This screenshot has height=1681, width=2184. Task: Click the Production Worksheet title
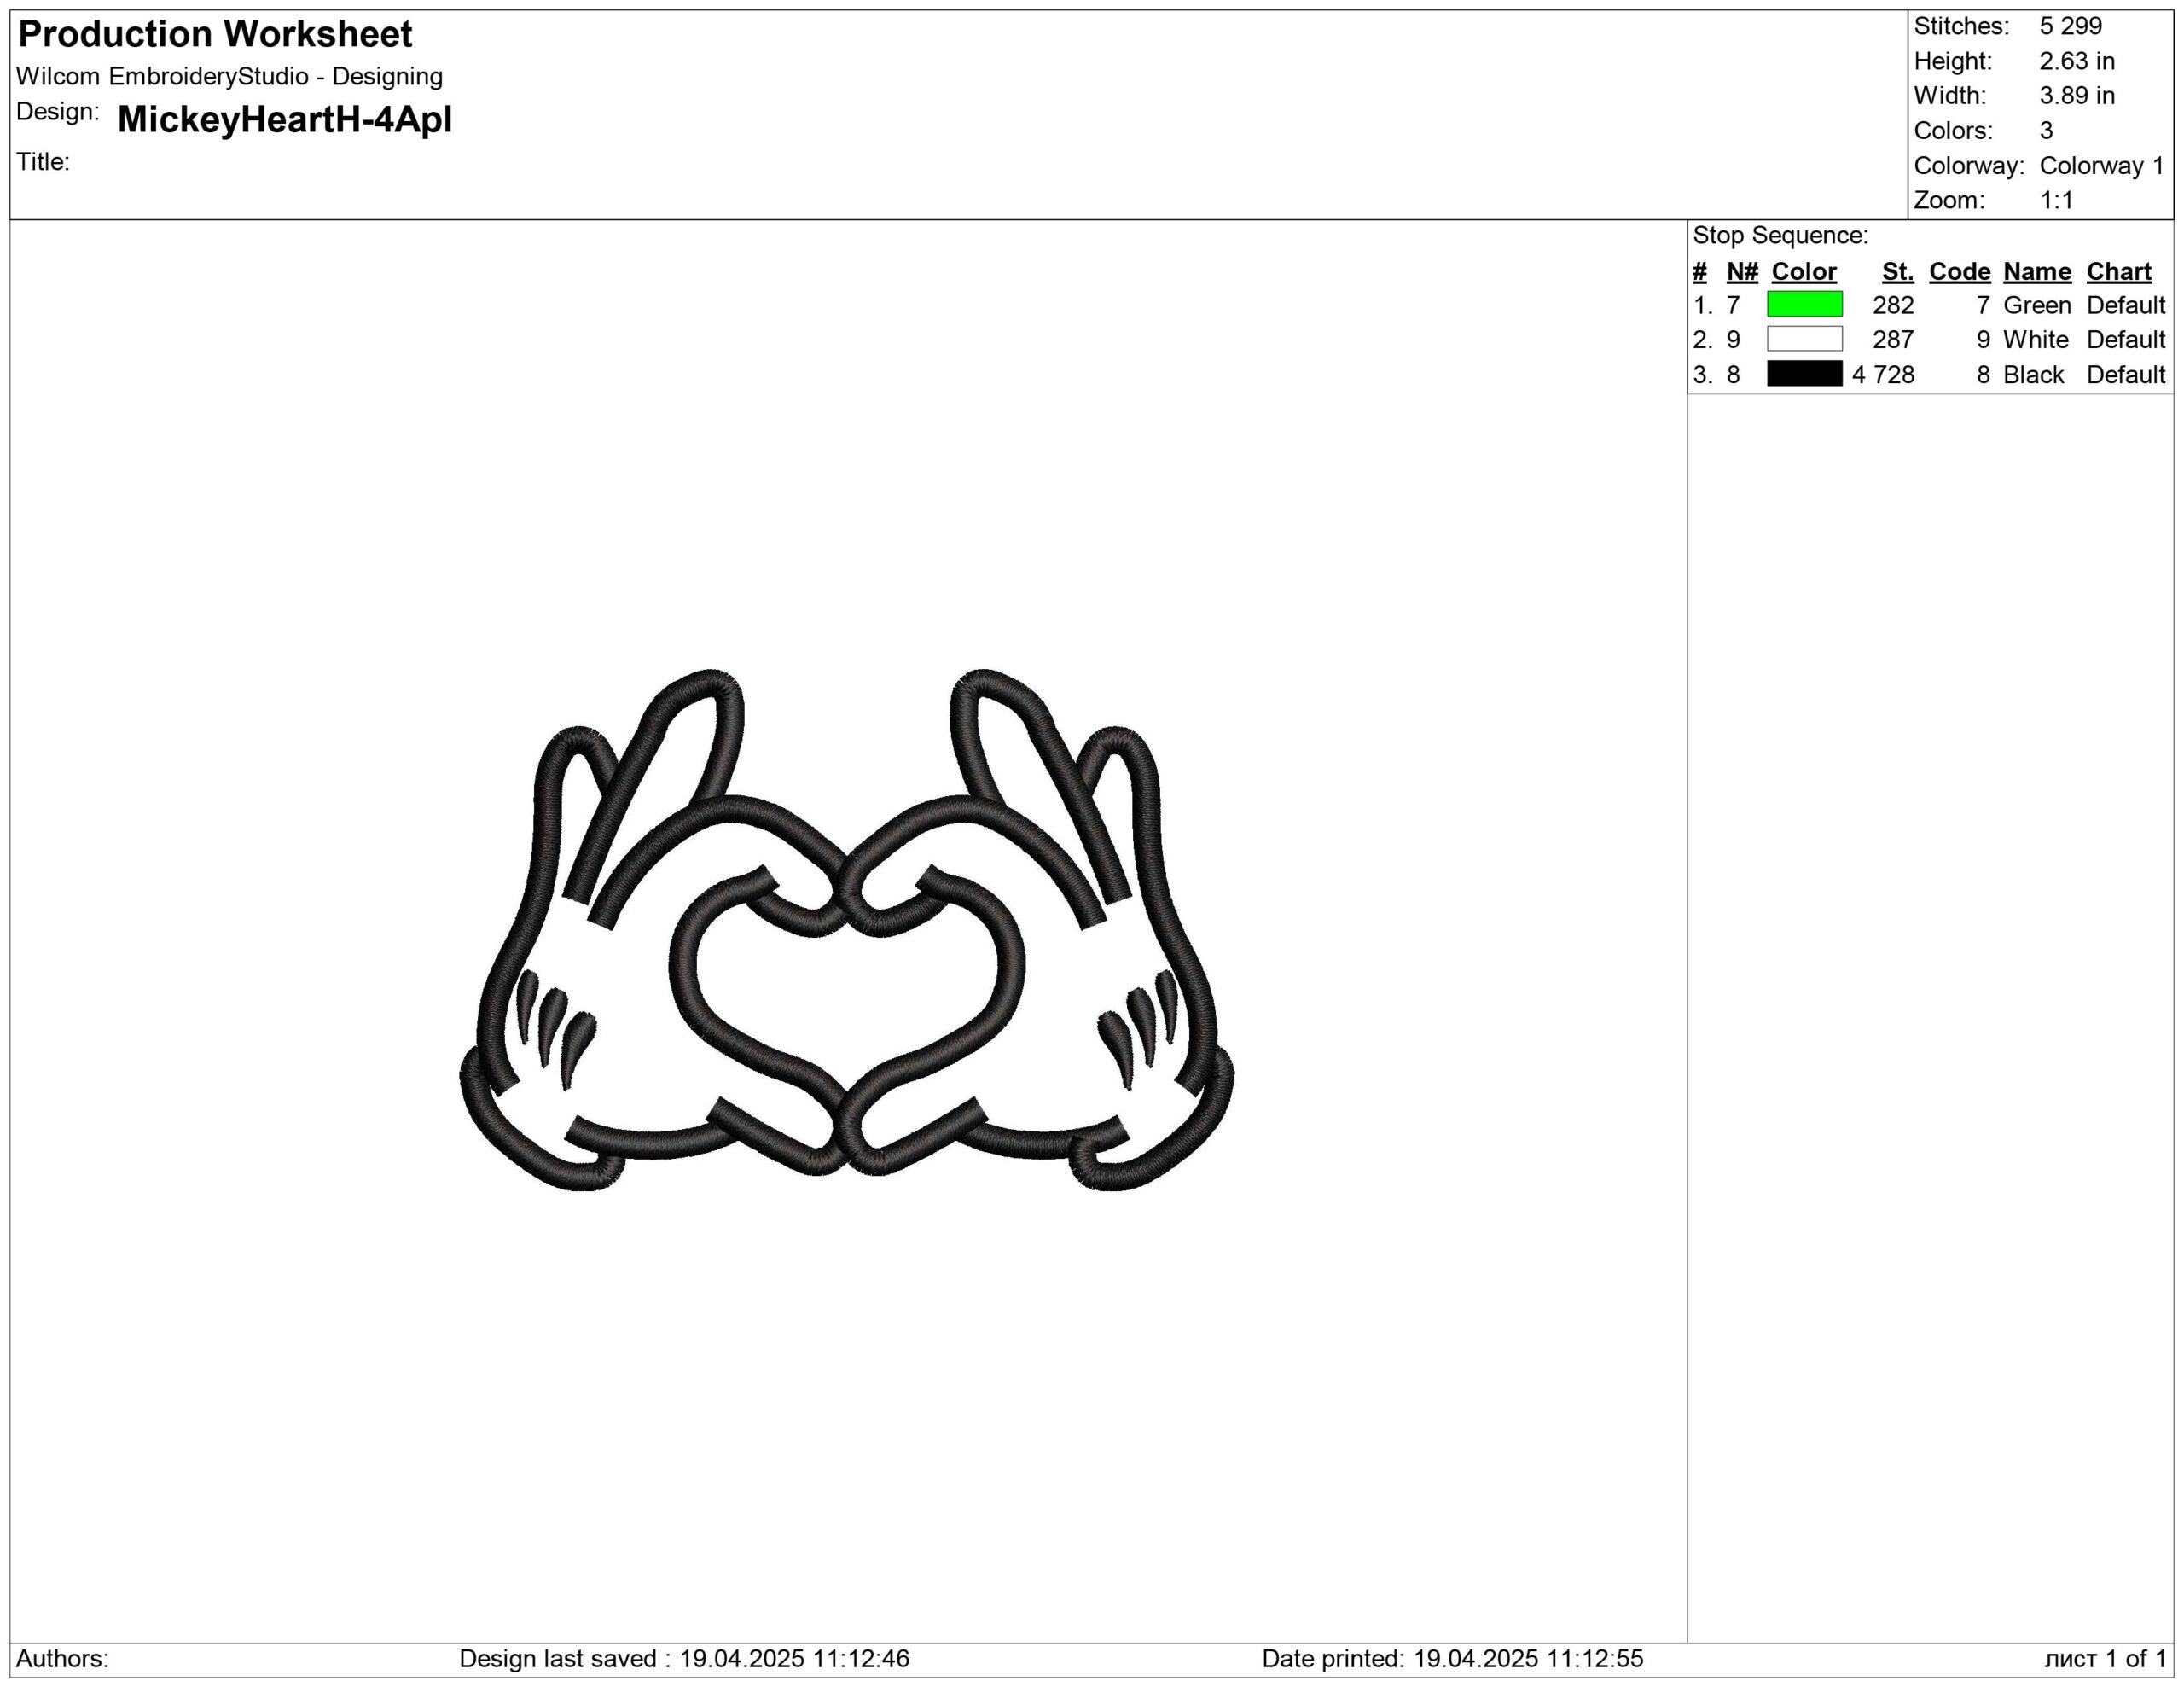pyautogui.click(x=215, y=34)
